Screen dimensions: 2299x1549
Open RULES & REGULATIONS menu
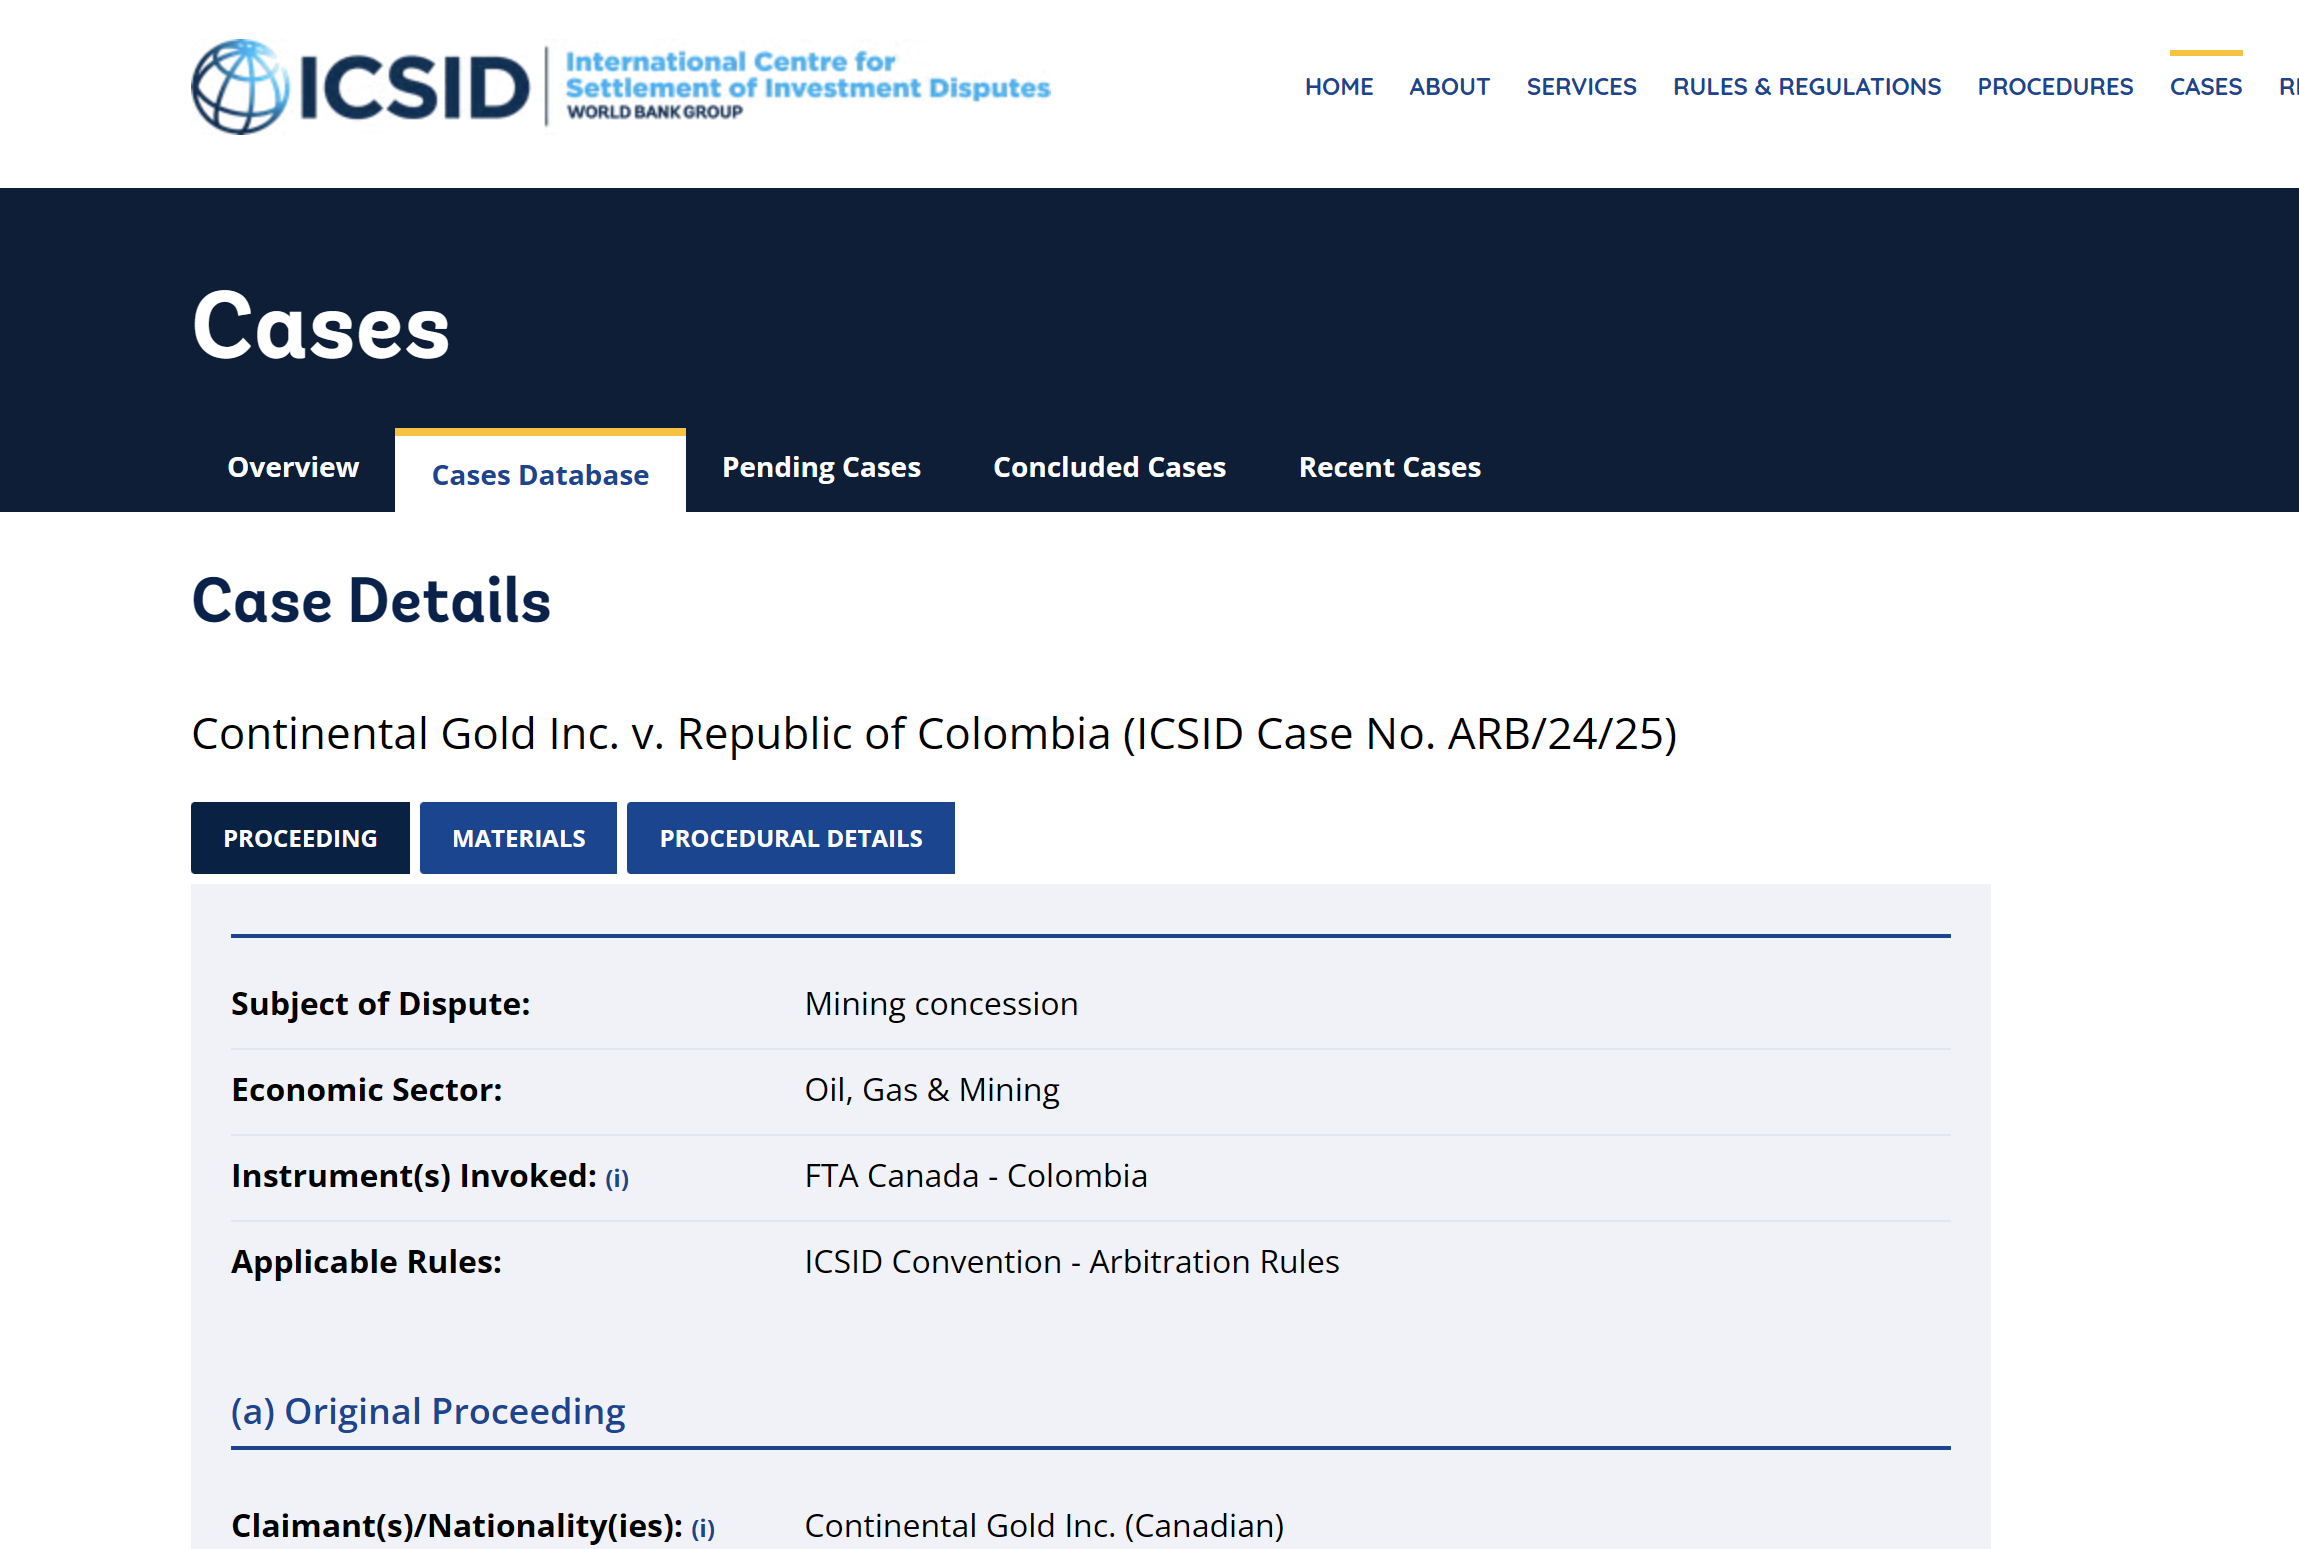click(1806, 87)
